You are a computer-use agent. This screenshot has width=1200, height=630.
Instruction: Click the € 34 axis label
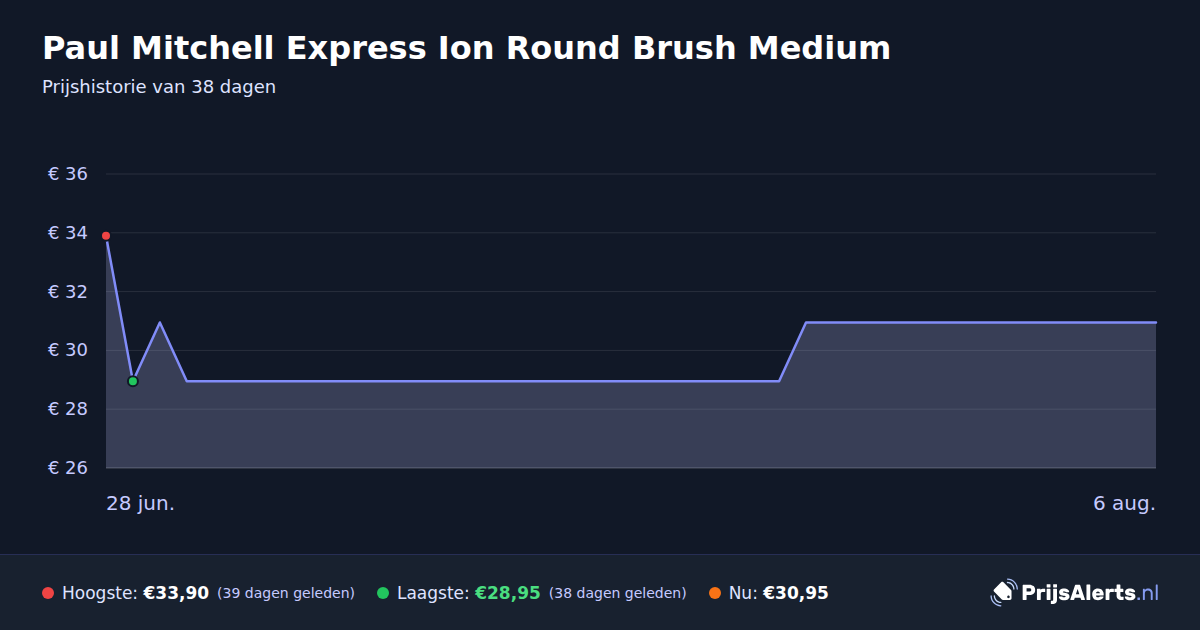[68, 233]
